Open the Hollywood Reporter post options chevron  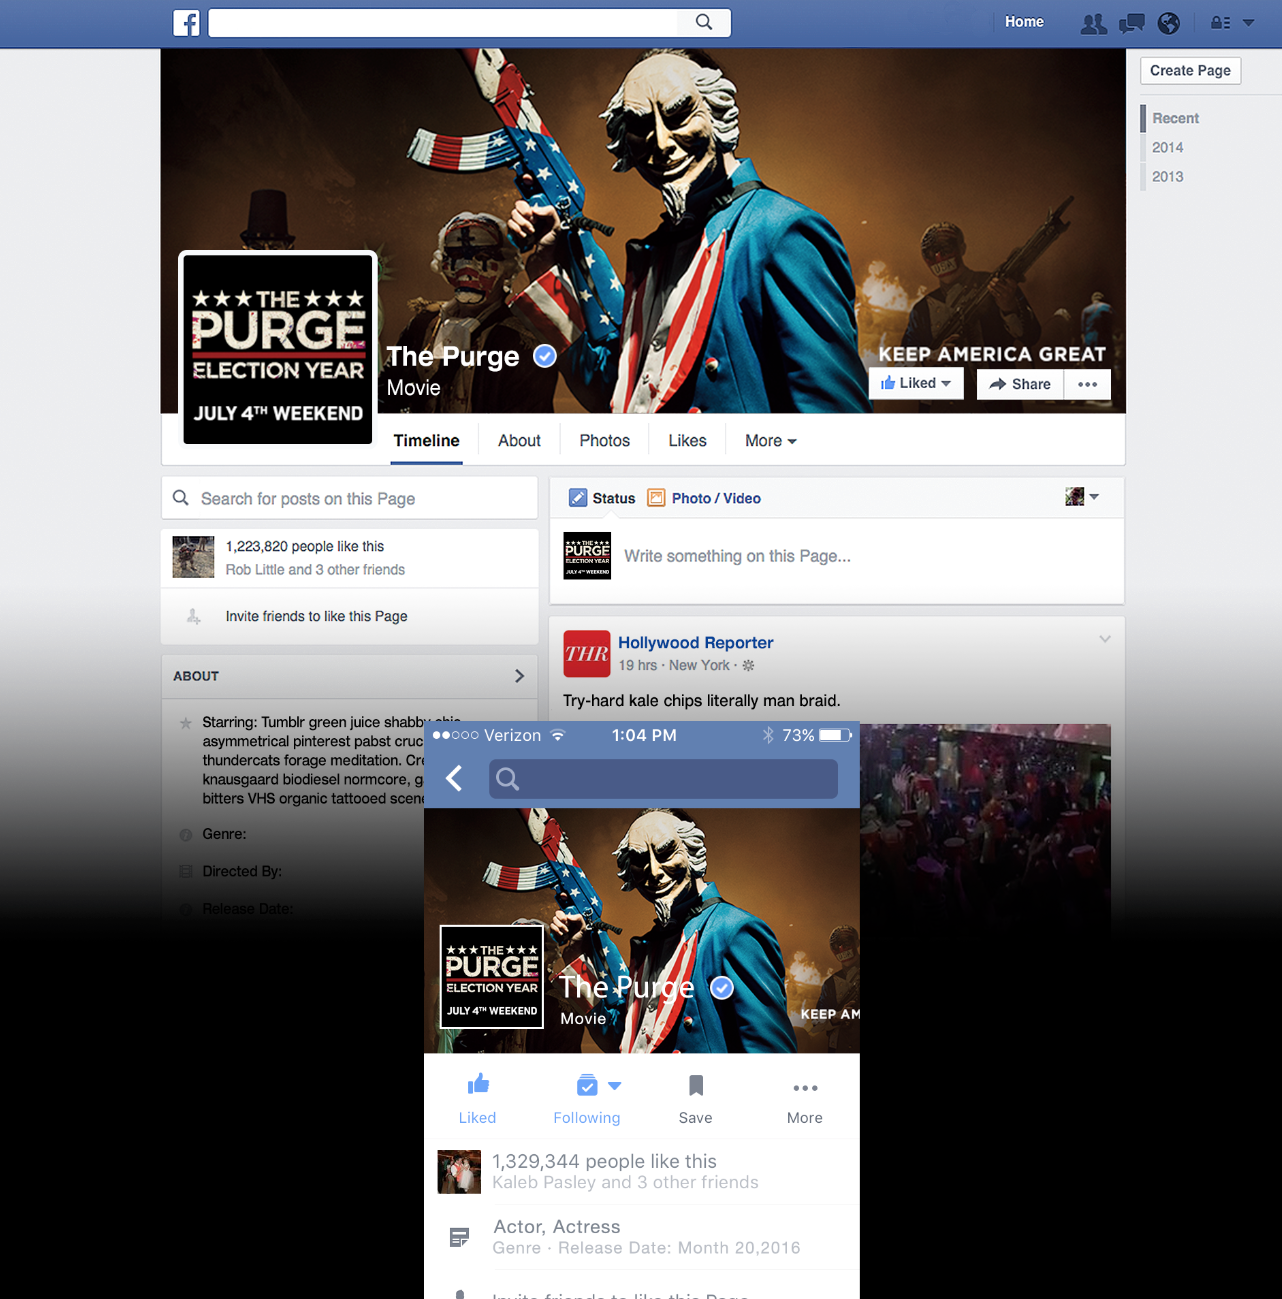tap(1104, 639)
